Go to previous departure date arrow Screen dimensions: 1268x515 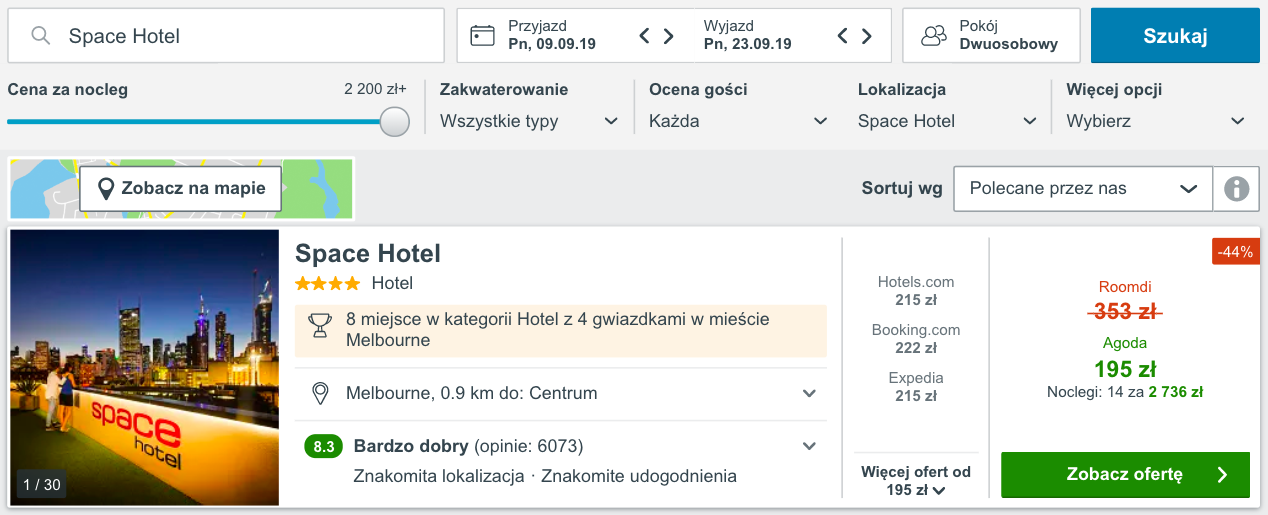coord(843,36)
